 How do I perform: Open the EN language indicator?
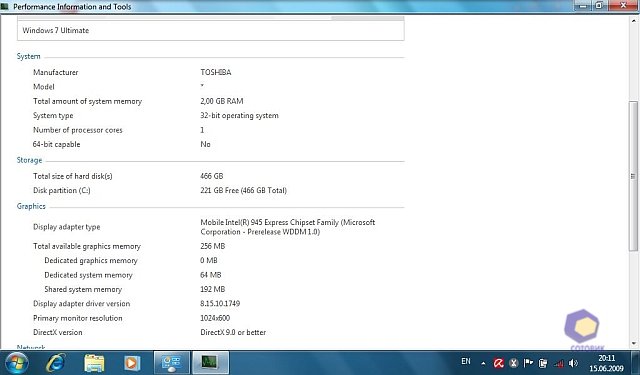pyautogui.click(x=466, y=361)
